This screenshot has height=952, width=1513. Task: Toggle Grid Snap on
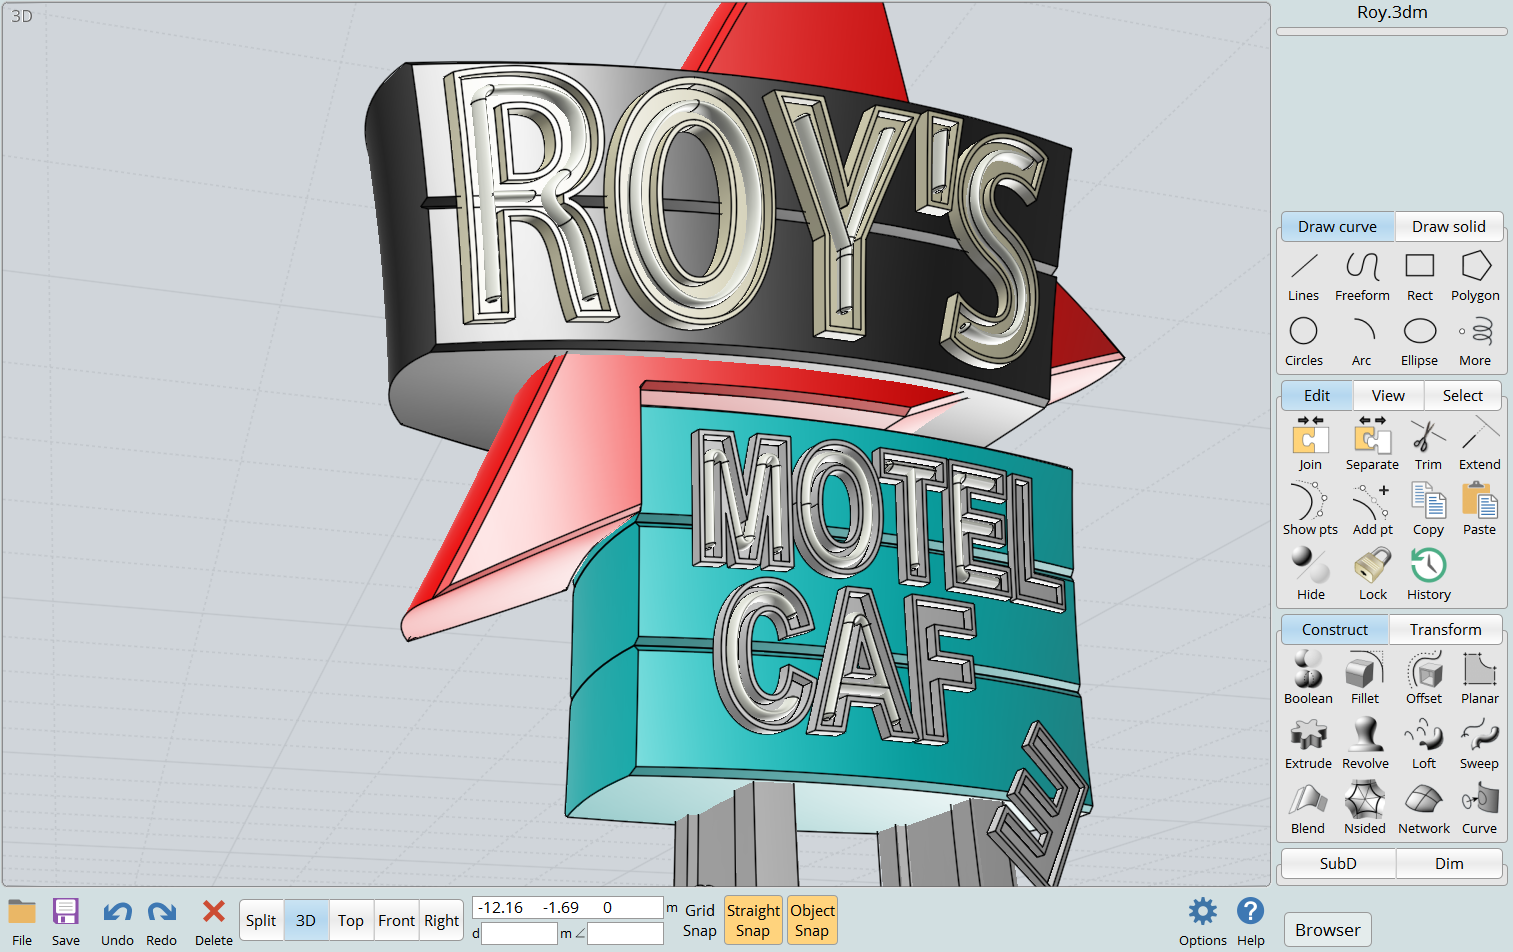699,920
